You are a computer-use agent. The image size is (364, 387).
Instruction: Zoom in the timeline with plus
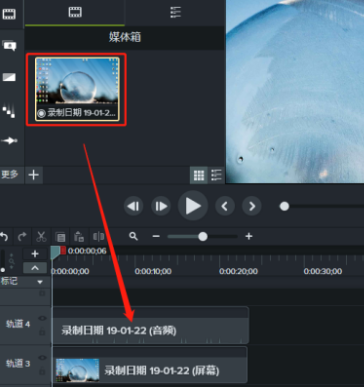(249, 236)
